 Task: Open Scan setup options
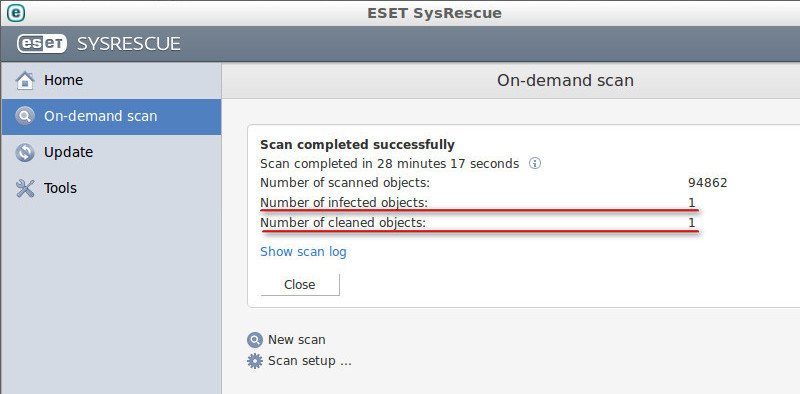click(310, 361)
